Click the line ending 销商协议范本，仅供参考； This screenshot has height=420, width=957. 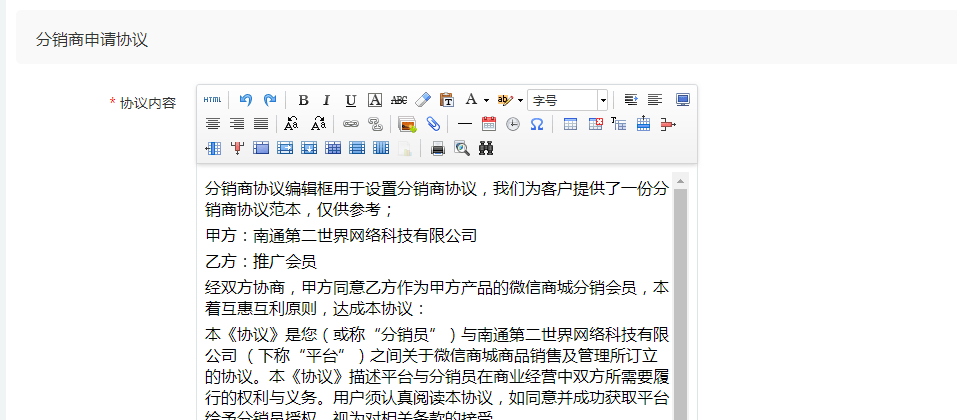[x=301, y=209]
